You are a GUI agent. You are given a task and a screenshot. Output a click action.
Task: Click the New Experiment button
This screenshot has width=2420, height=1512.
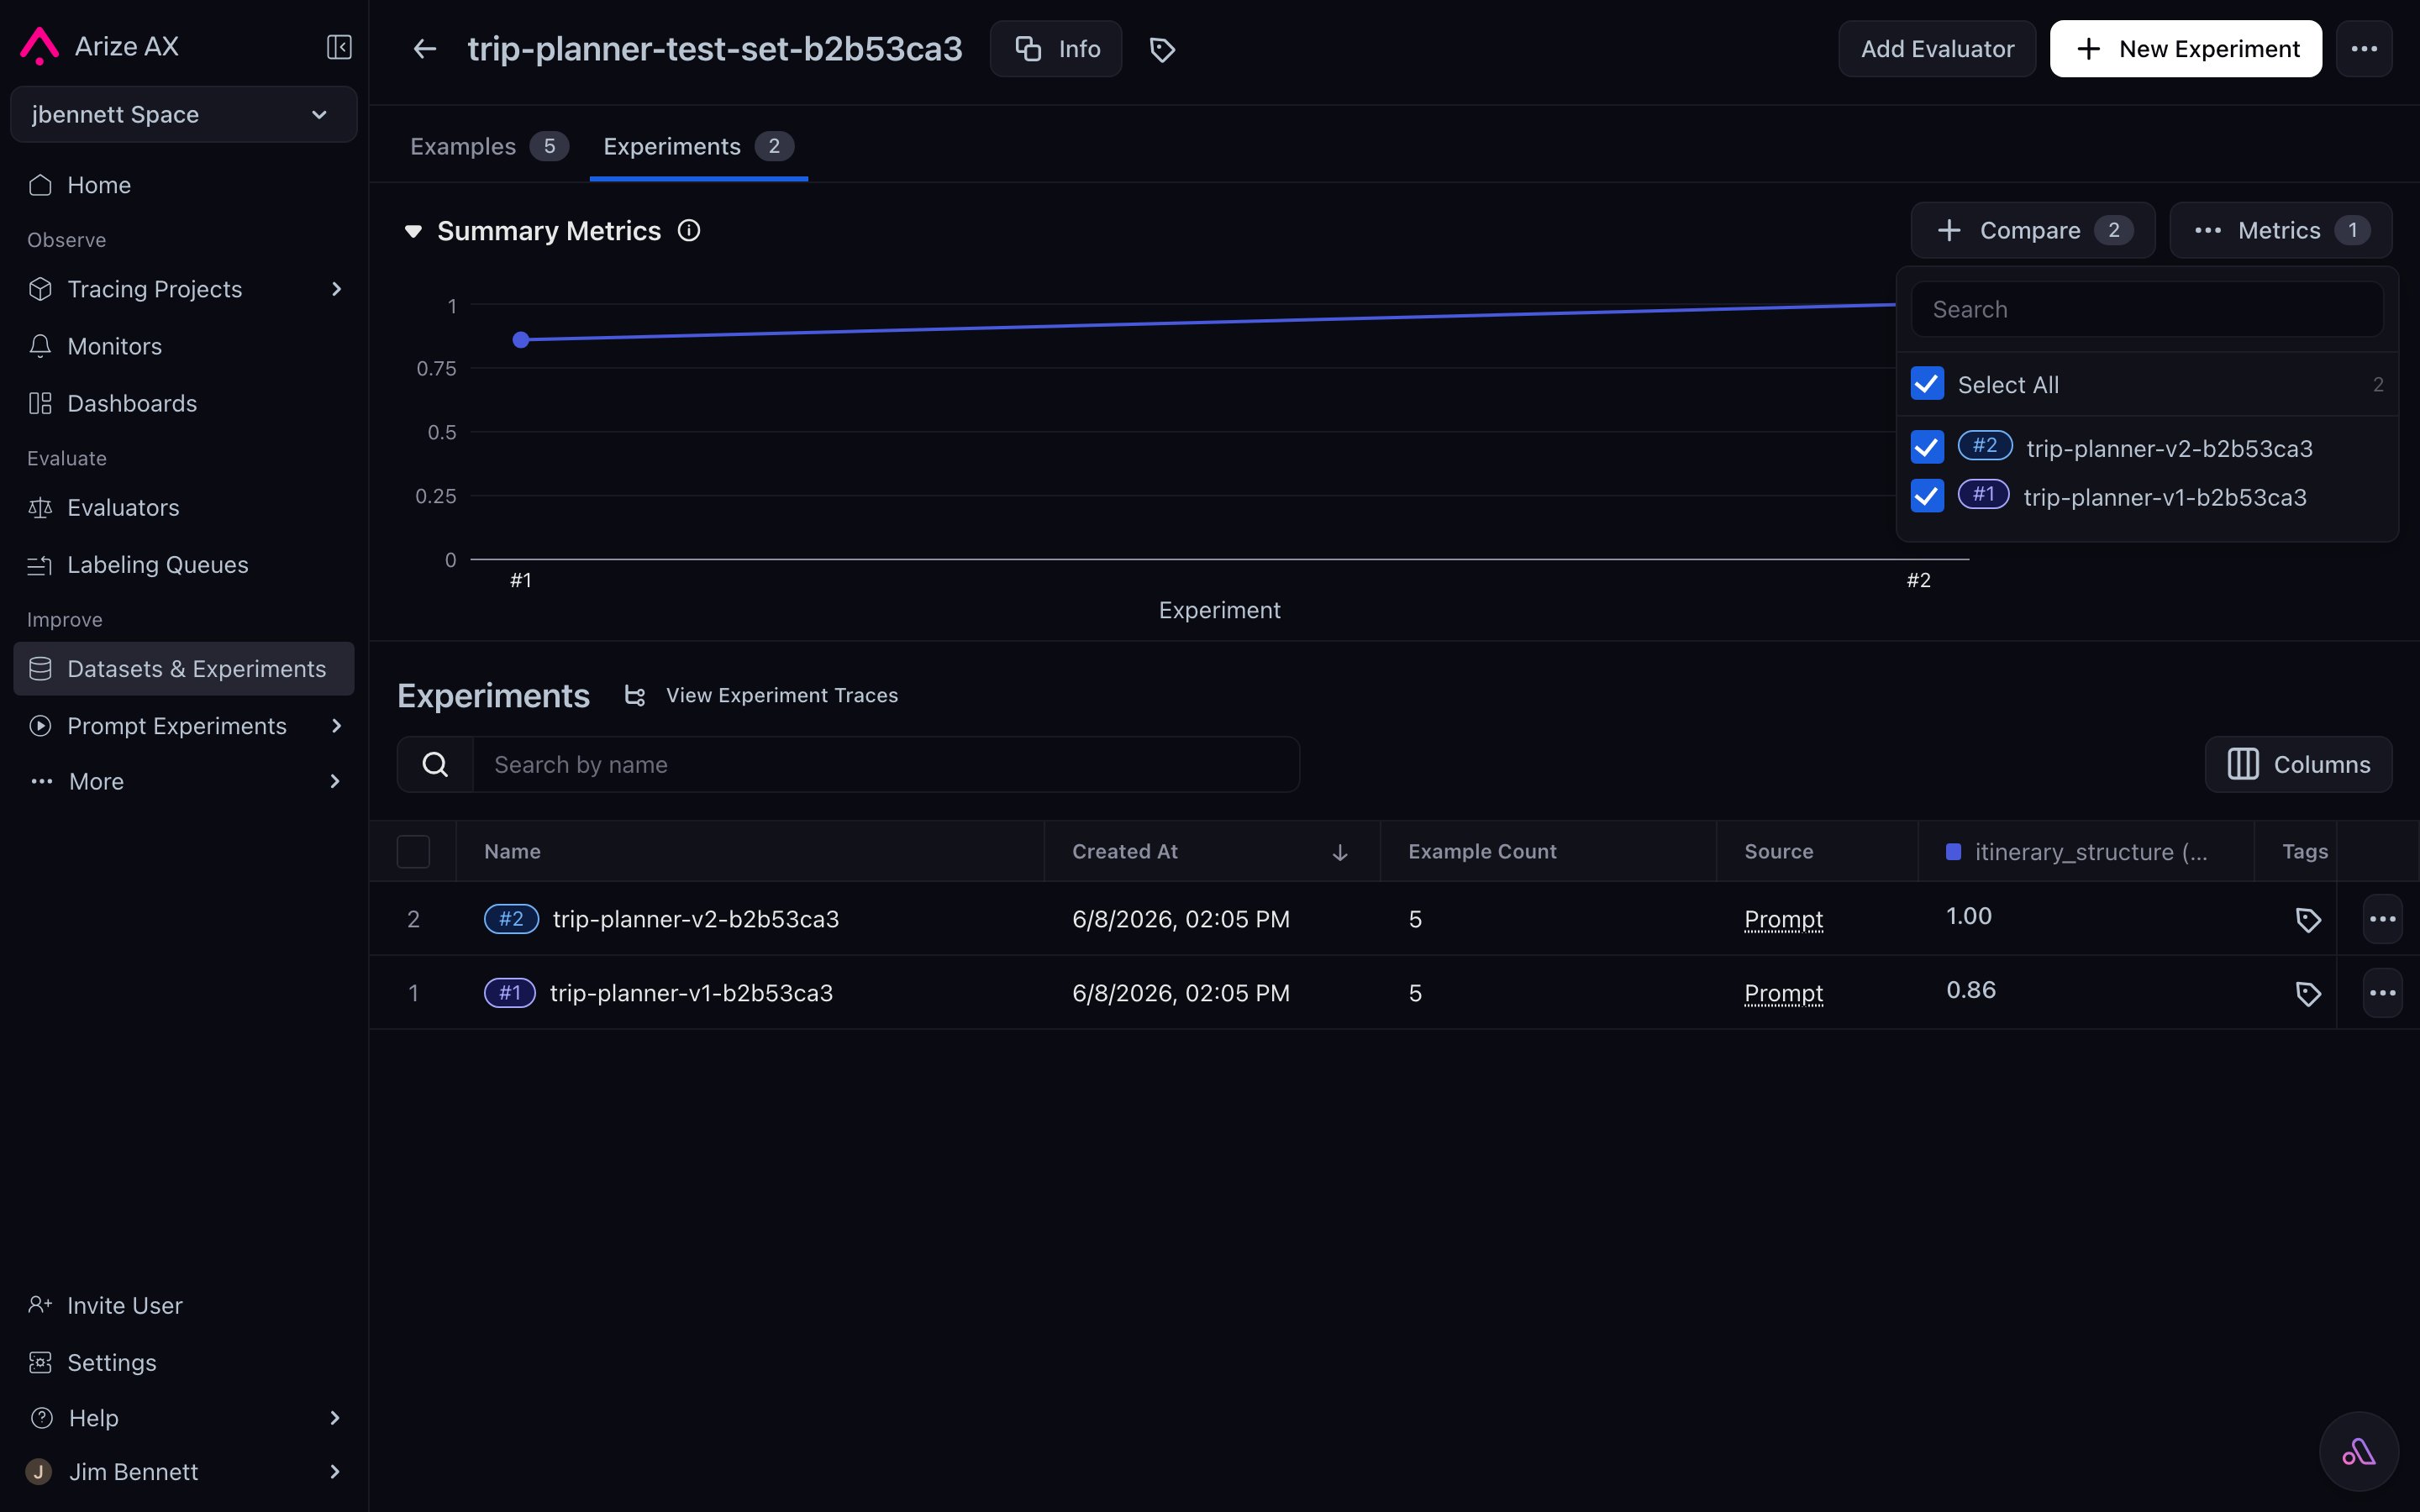(x=2186, y=49)
